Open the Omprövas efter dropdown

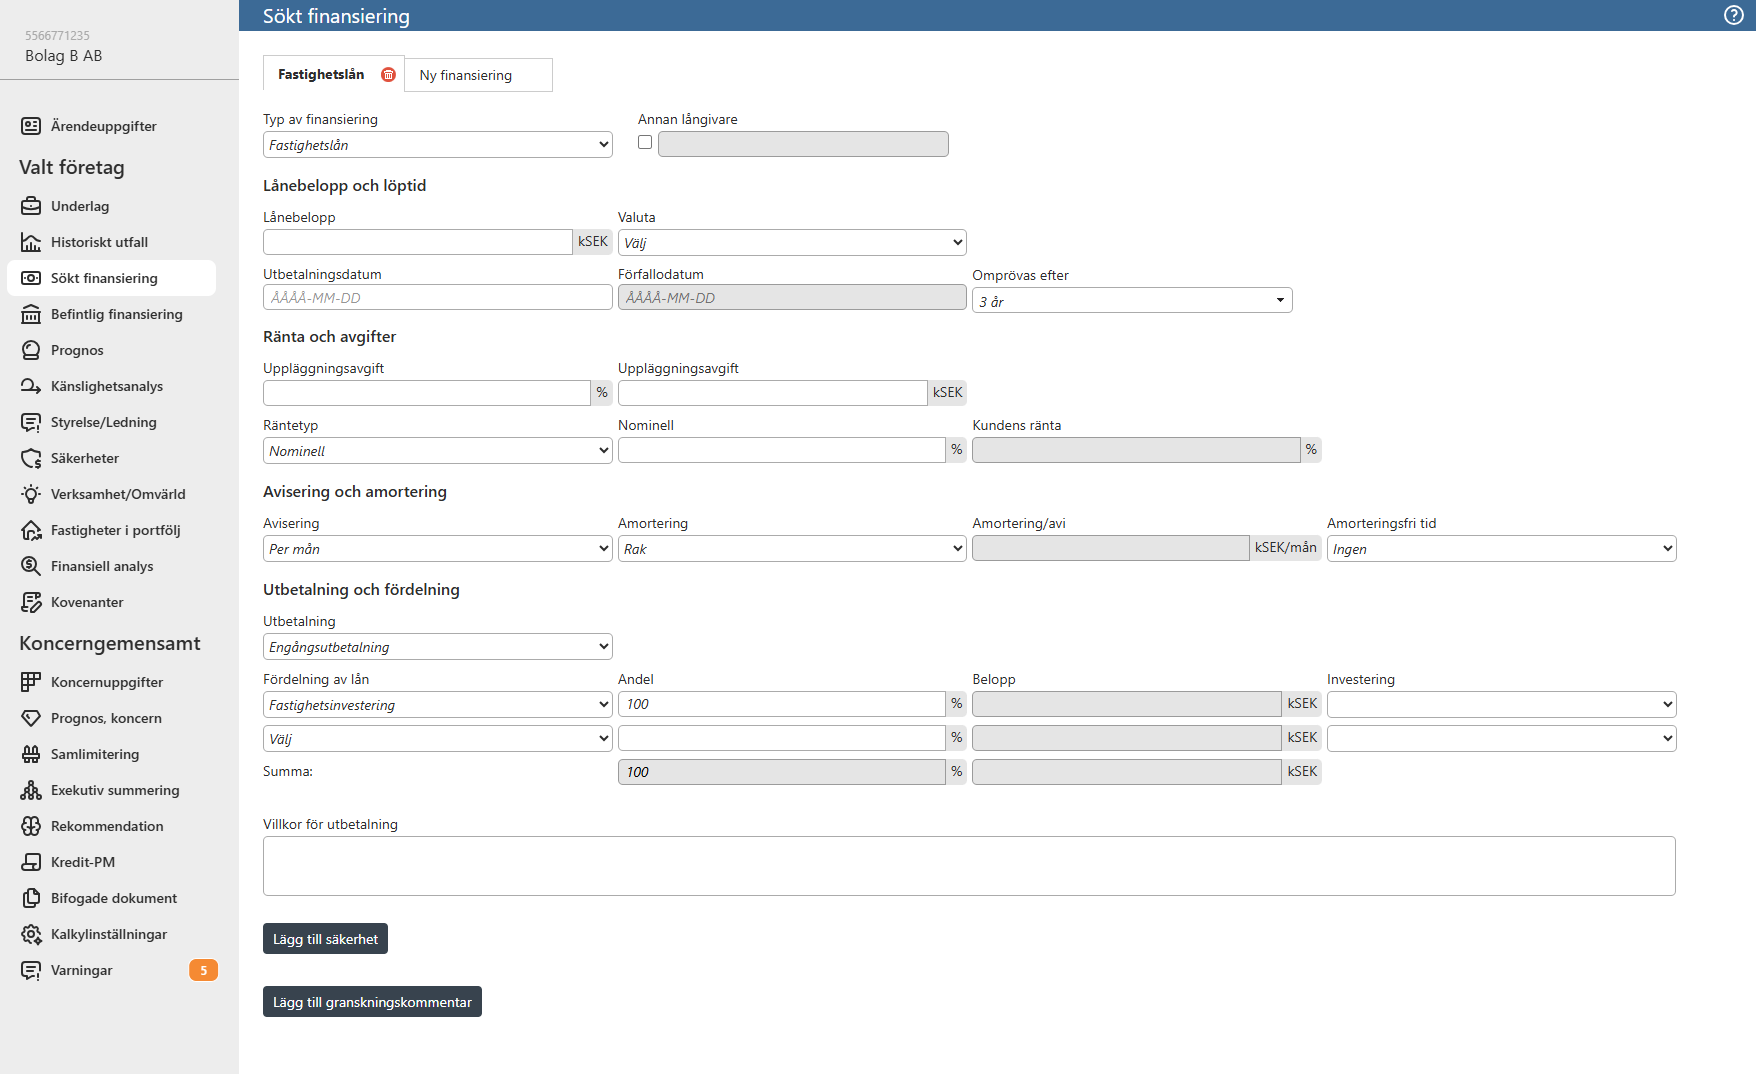point(1132,300)
